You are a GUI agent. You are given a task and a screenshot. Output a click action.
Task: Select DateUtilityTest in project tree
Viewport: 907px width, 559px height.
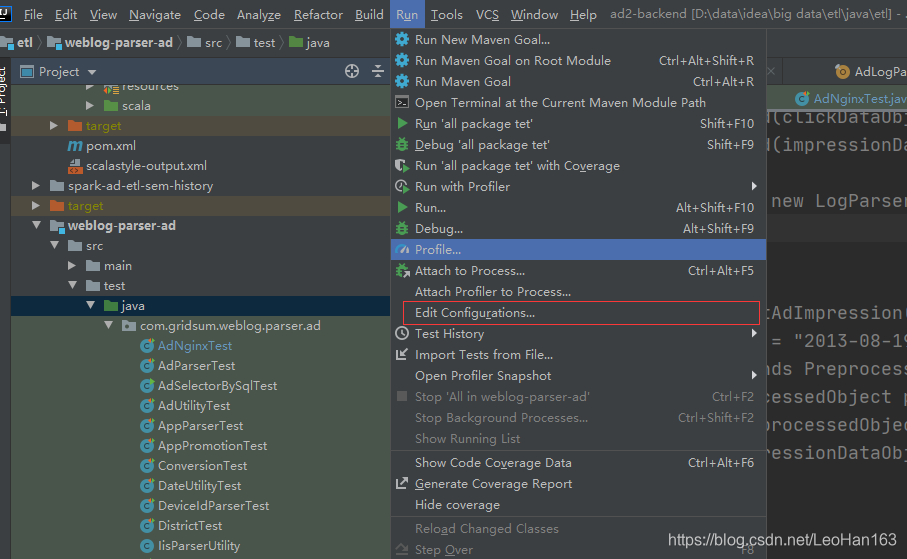tap(199, 486)
